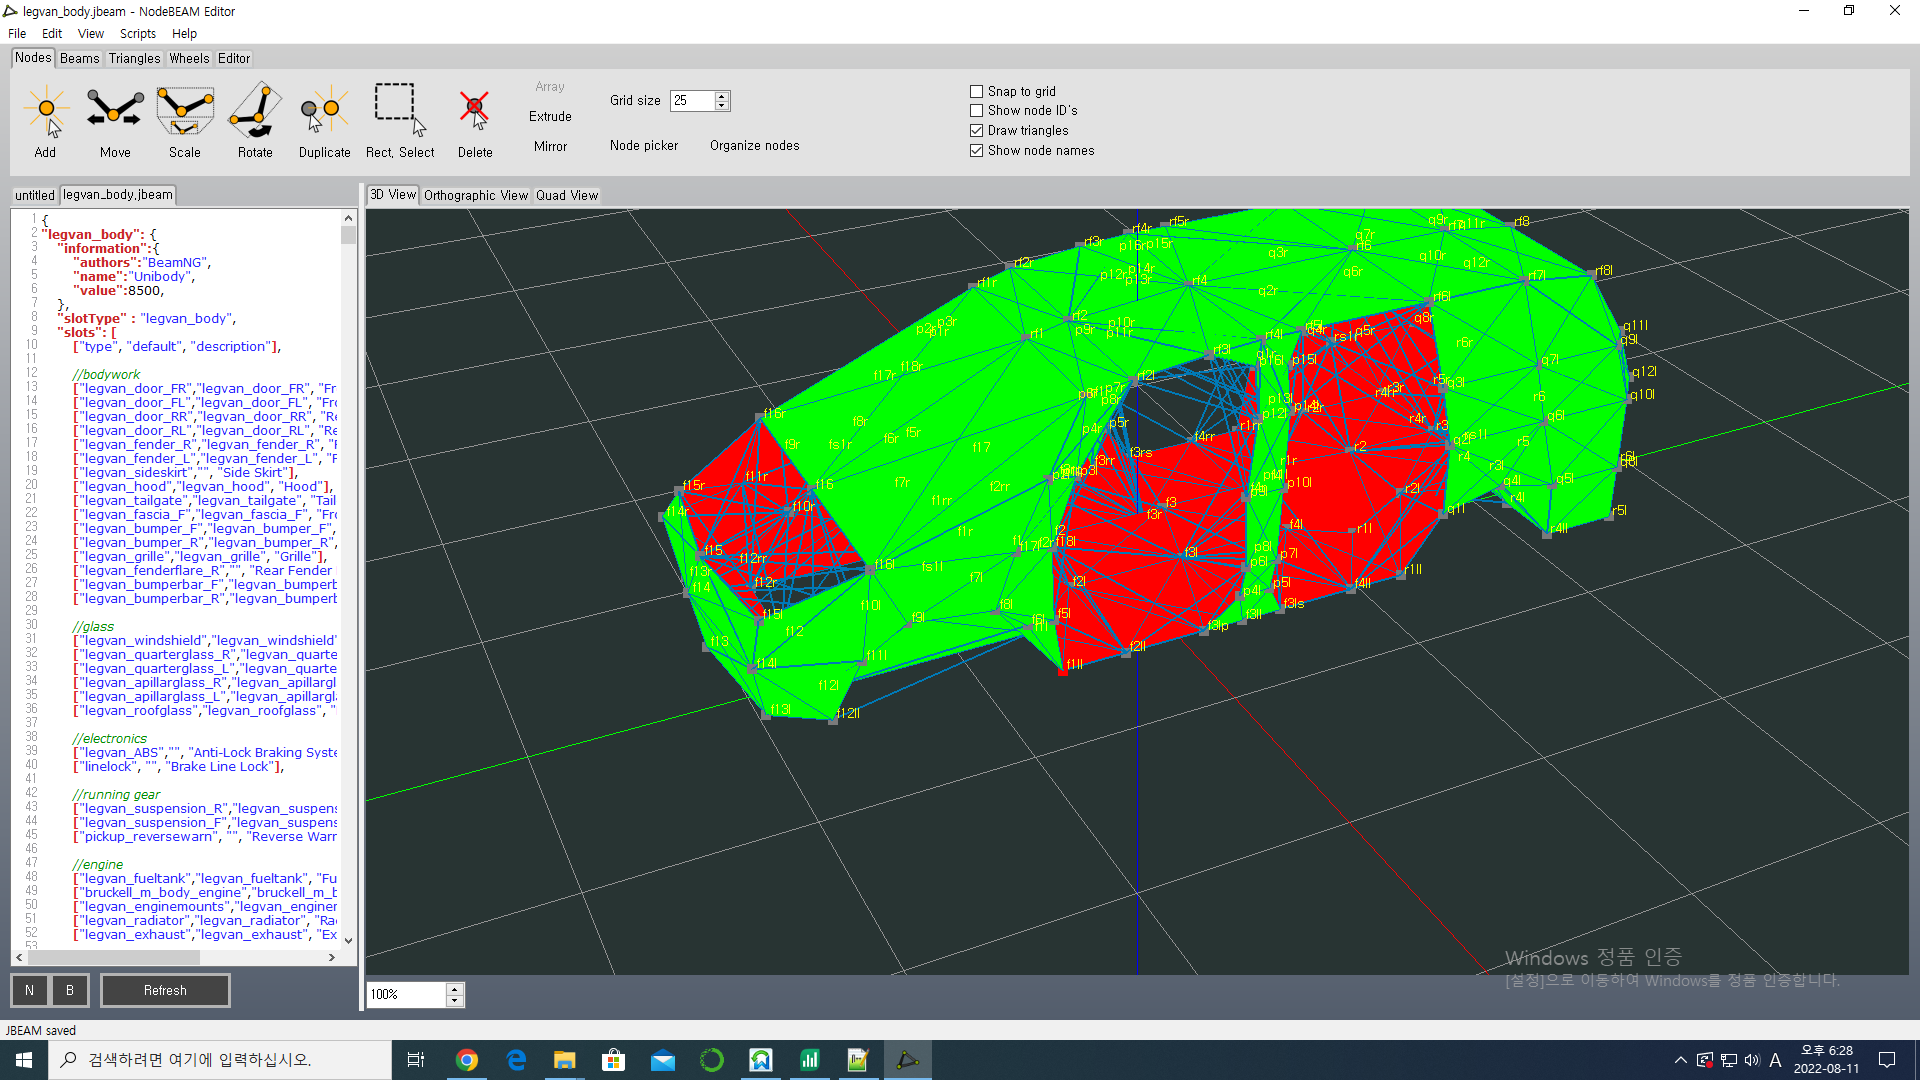Enable Snap to grid checkbox
The width and height of the screenshot is (1920, 1080).
point(977,91)
